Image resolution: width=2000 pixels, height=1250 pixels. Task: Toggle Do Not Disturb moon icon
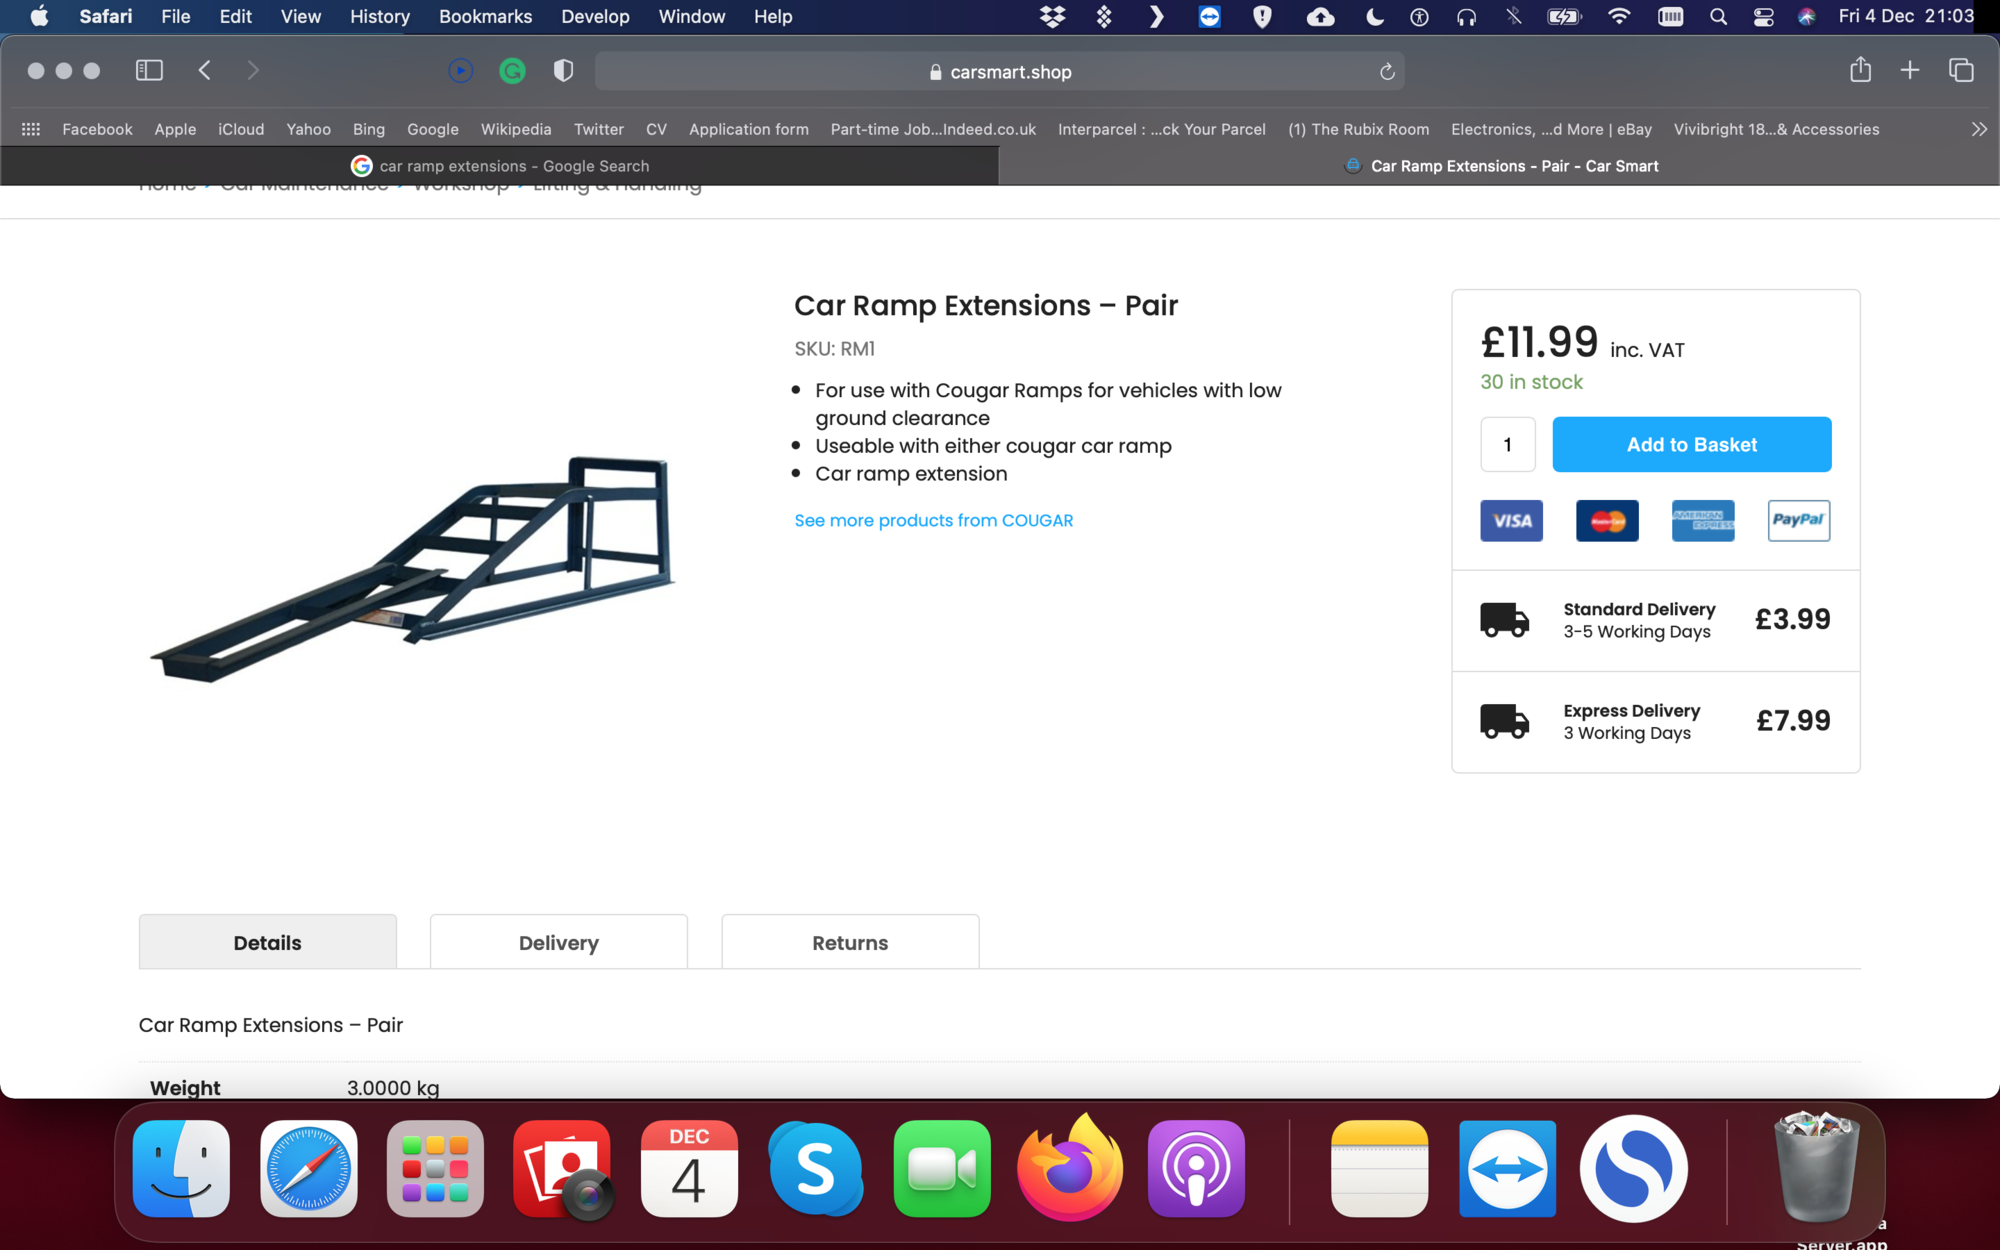1375,17
